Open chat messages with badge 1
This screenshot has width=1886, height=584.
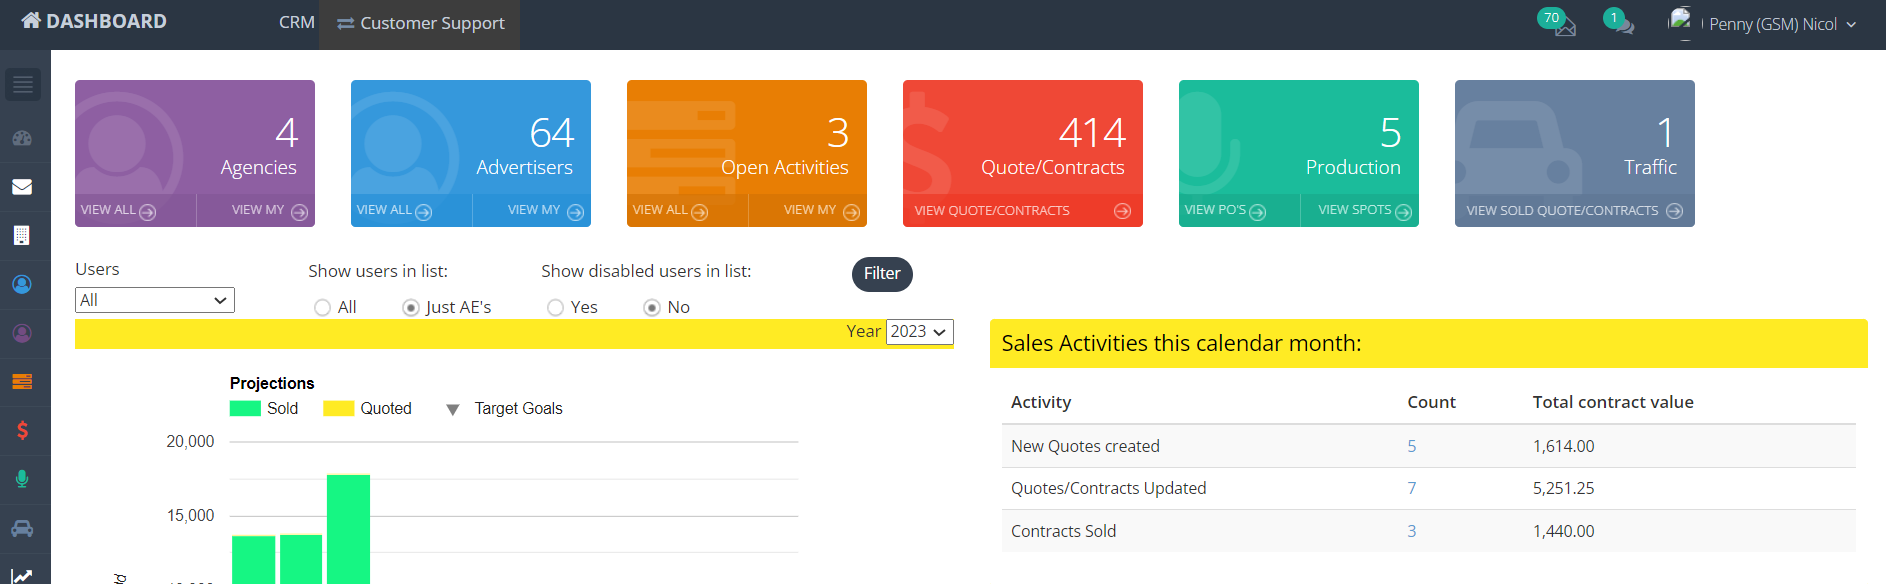(x=1618, y=21)
